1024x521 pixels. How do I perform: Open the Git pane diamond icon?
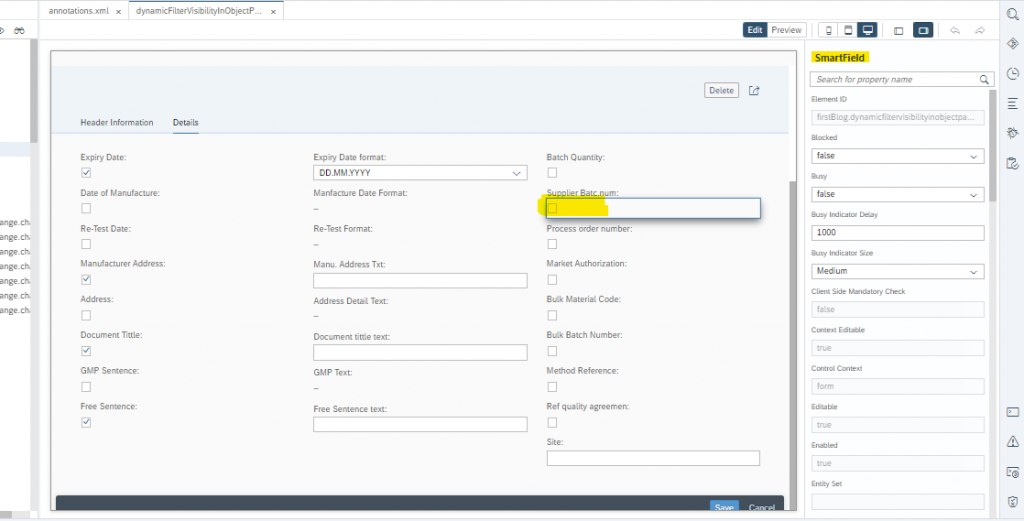click(1012, 44)
